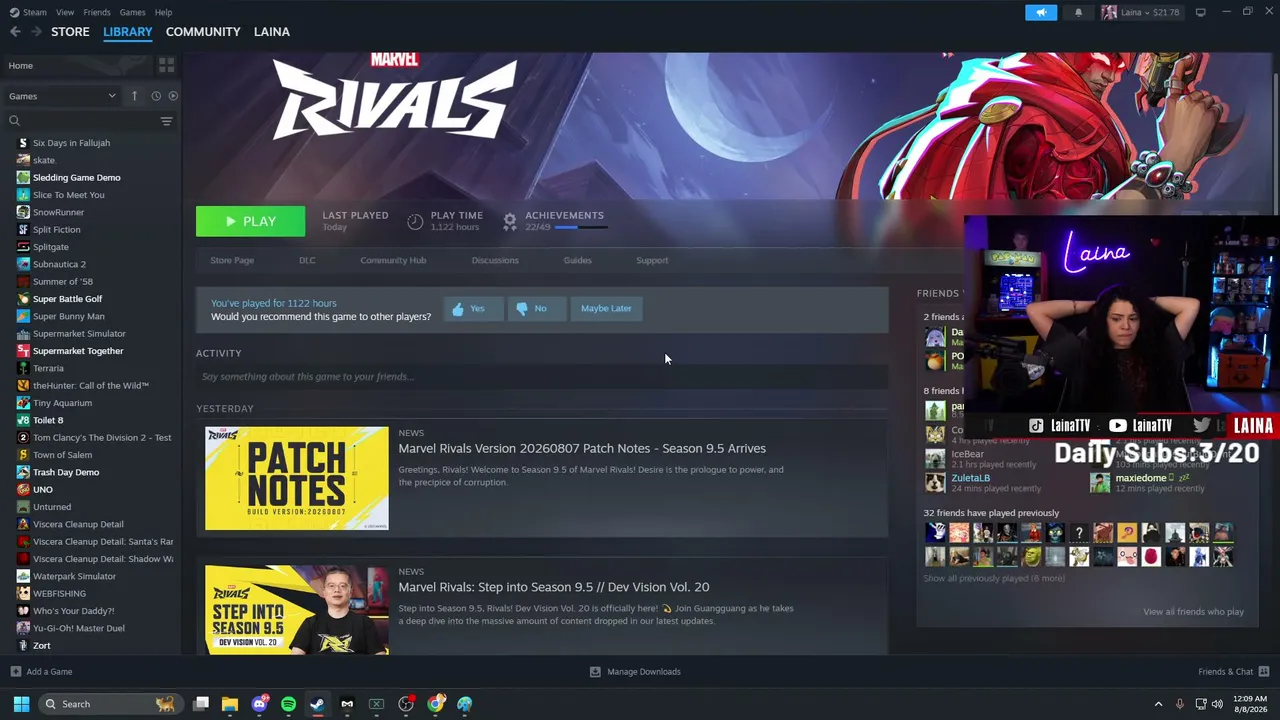The height and width of the screenshot is (720, 1280).
Task: Open the Patch Notes thumbnail
Action: click(297, 478)
